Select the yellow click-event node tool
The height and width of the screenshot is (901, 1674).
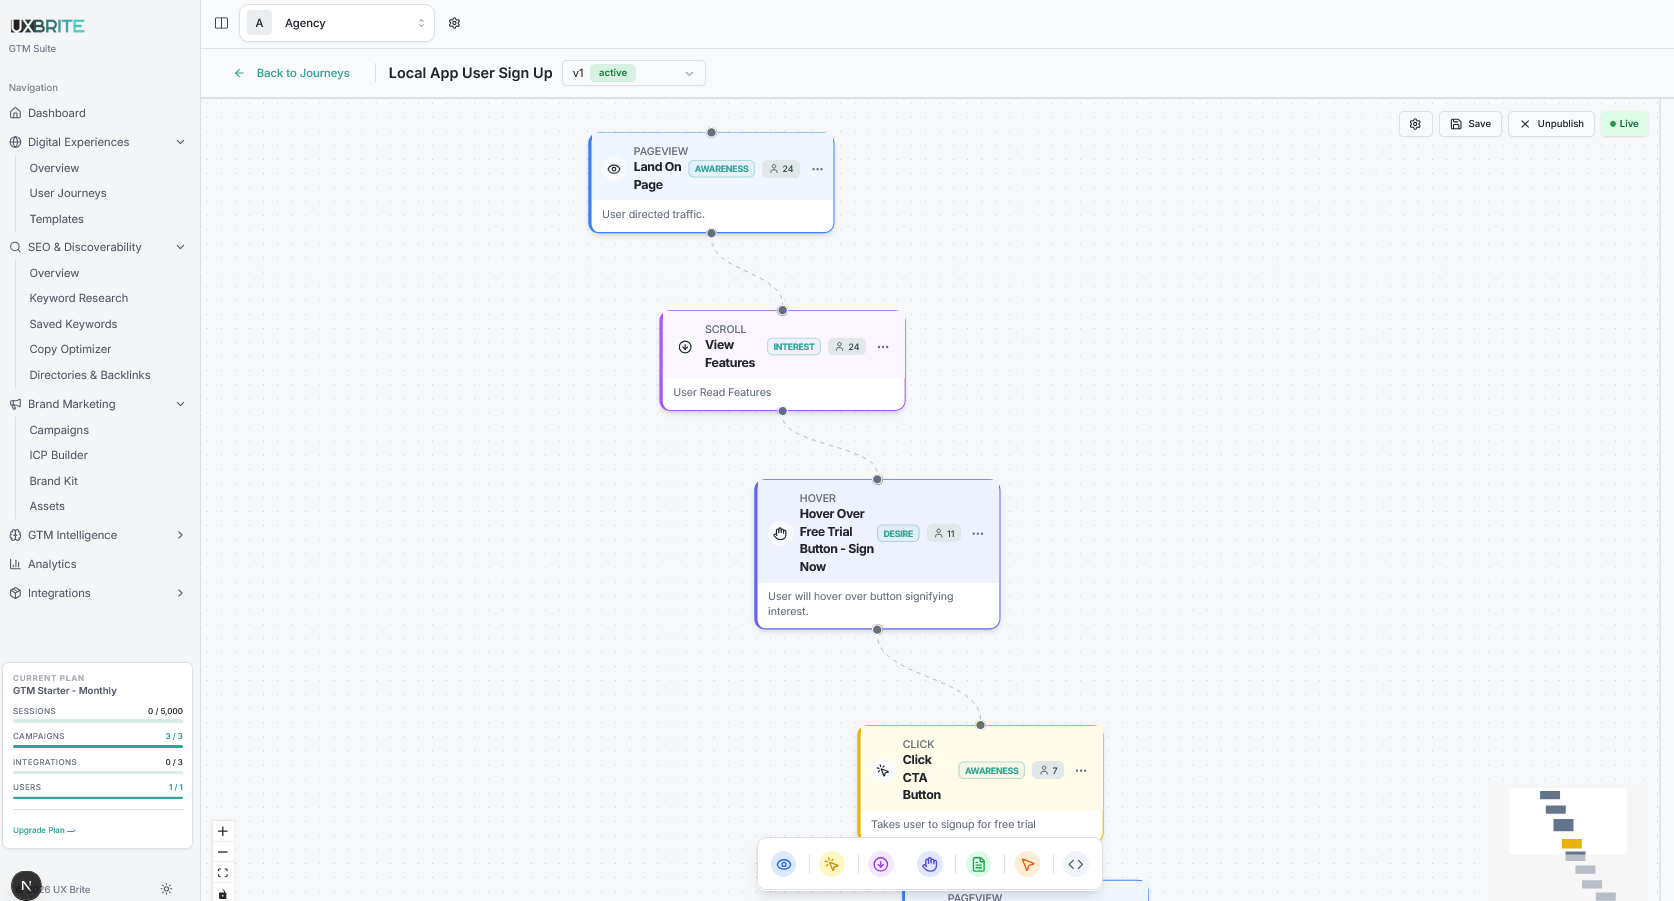(832, 864)
